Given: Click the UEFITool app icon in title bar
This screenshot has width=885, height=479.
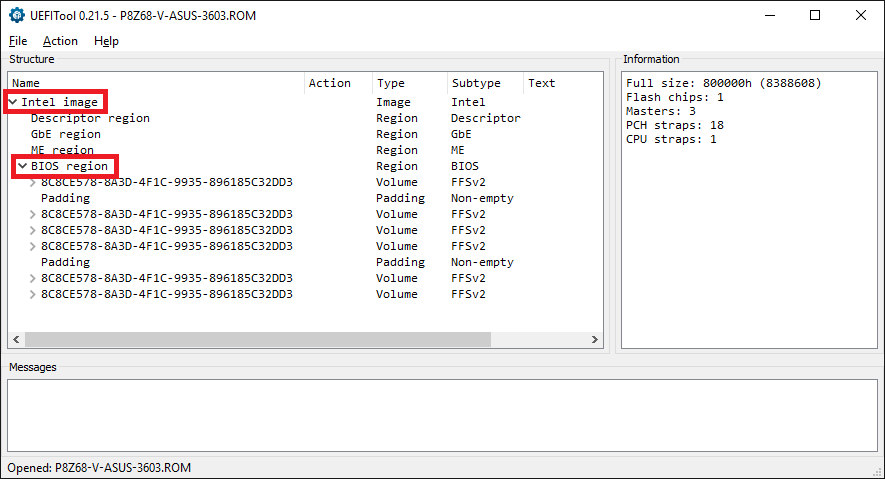Looking at the screenshot, I should (x=16, y=15).
